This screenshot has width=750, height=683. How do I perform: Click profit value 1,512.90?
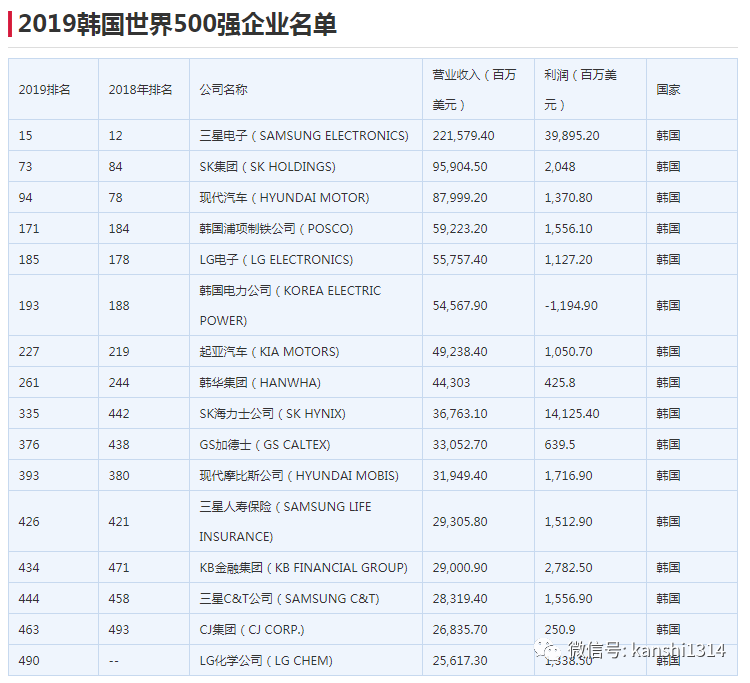569,522
